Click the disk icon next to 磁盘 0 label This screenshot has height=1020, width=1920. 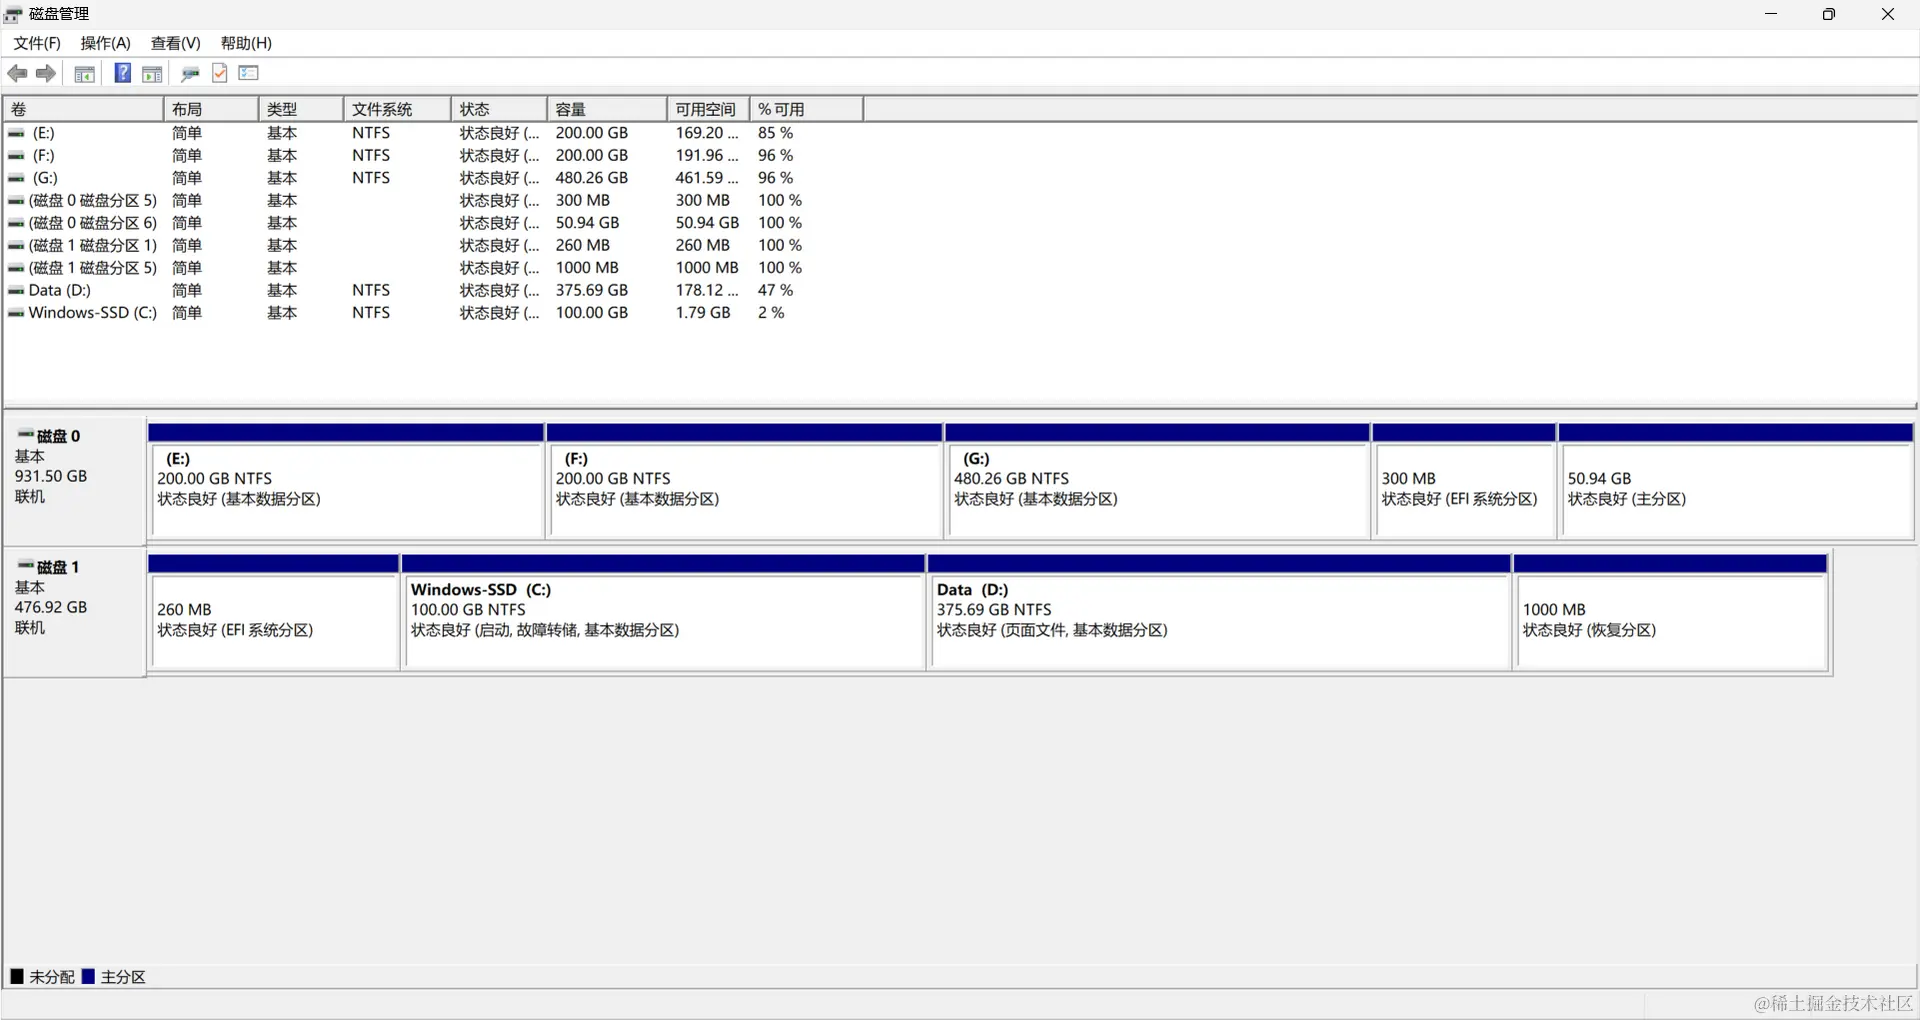pos(26,435)
